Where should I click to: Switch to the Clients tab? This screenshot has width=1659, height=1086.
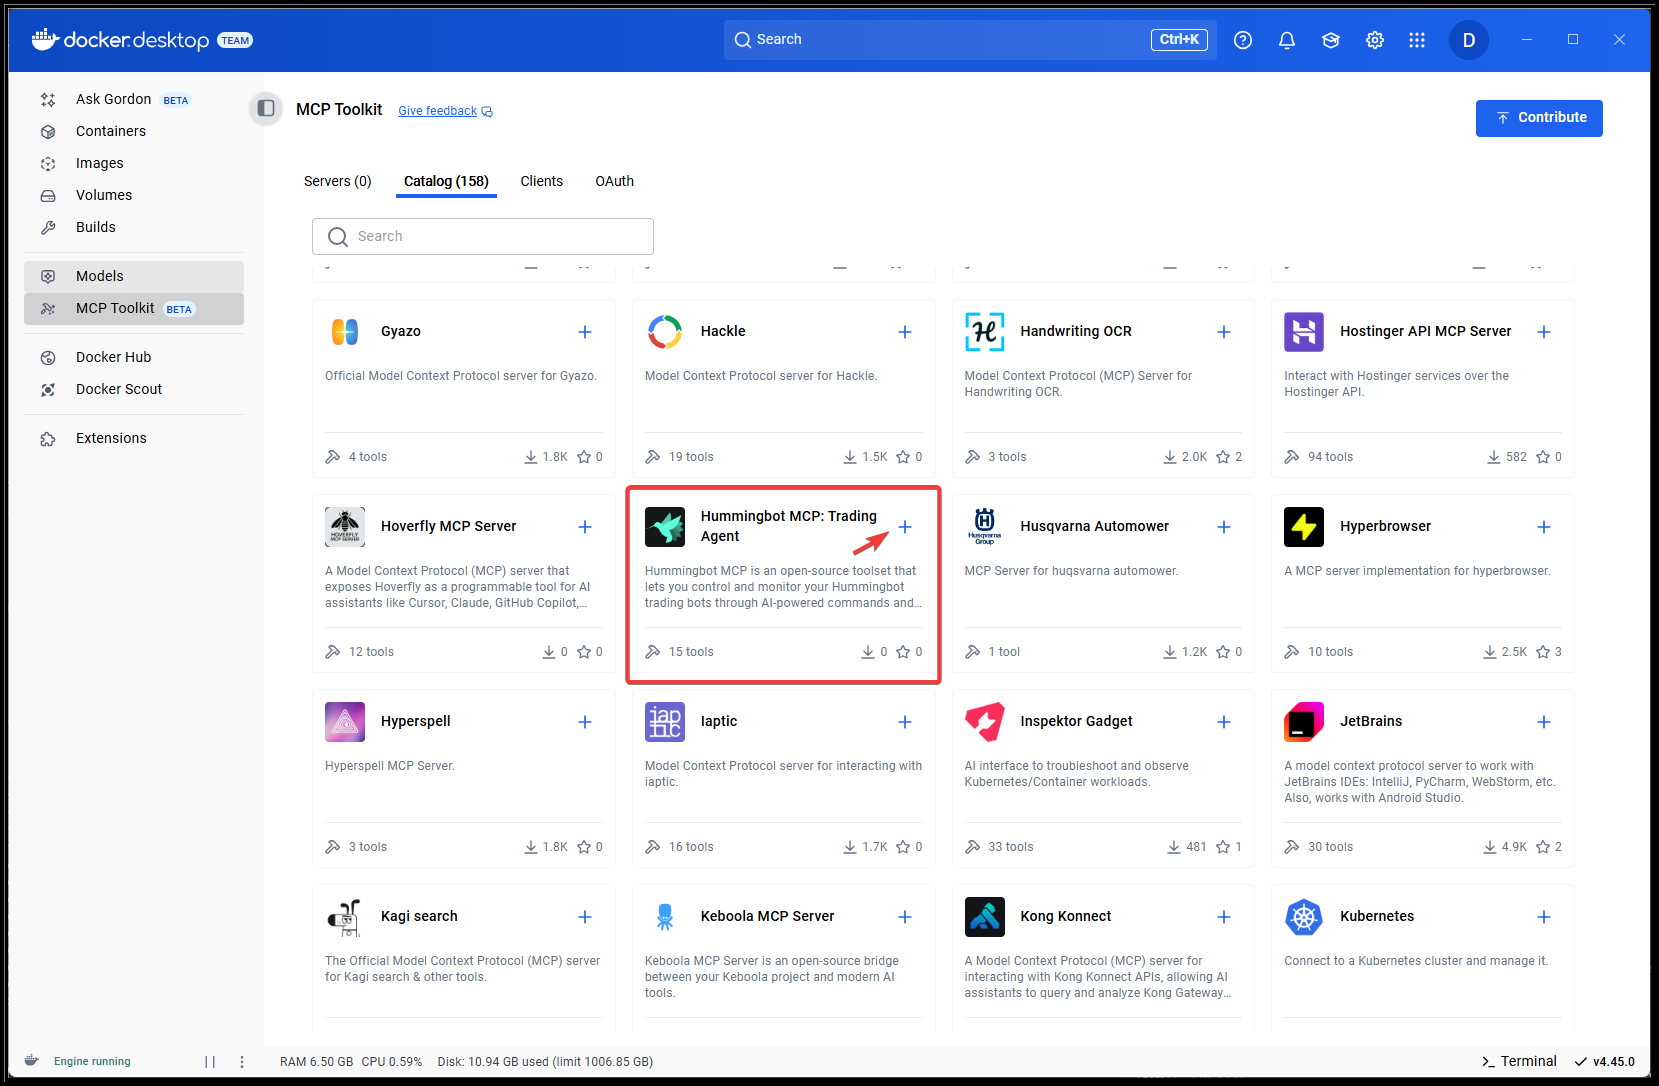541,181
